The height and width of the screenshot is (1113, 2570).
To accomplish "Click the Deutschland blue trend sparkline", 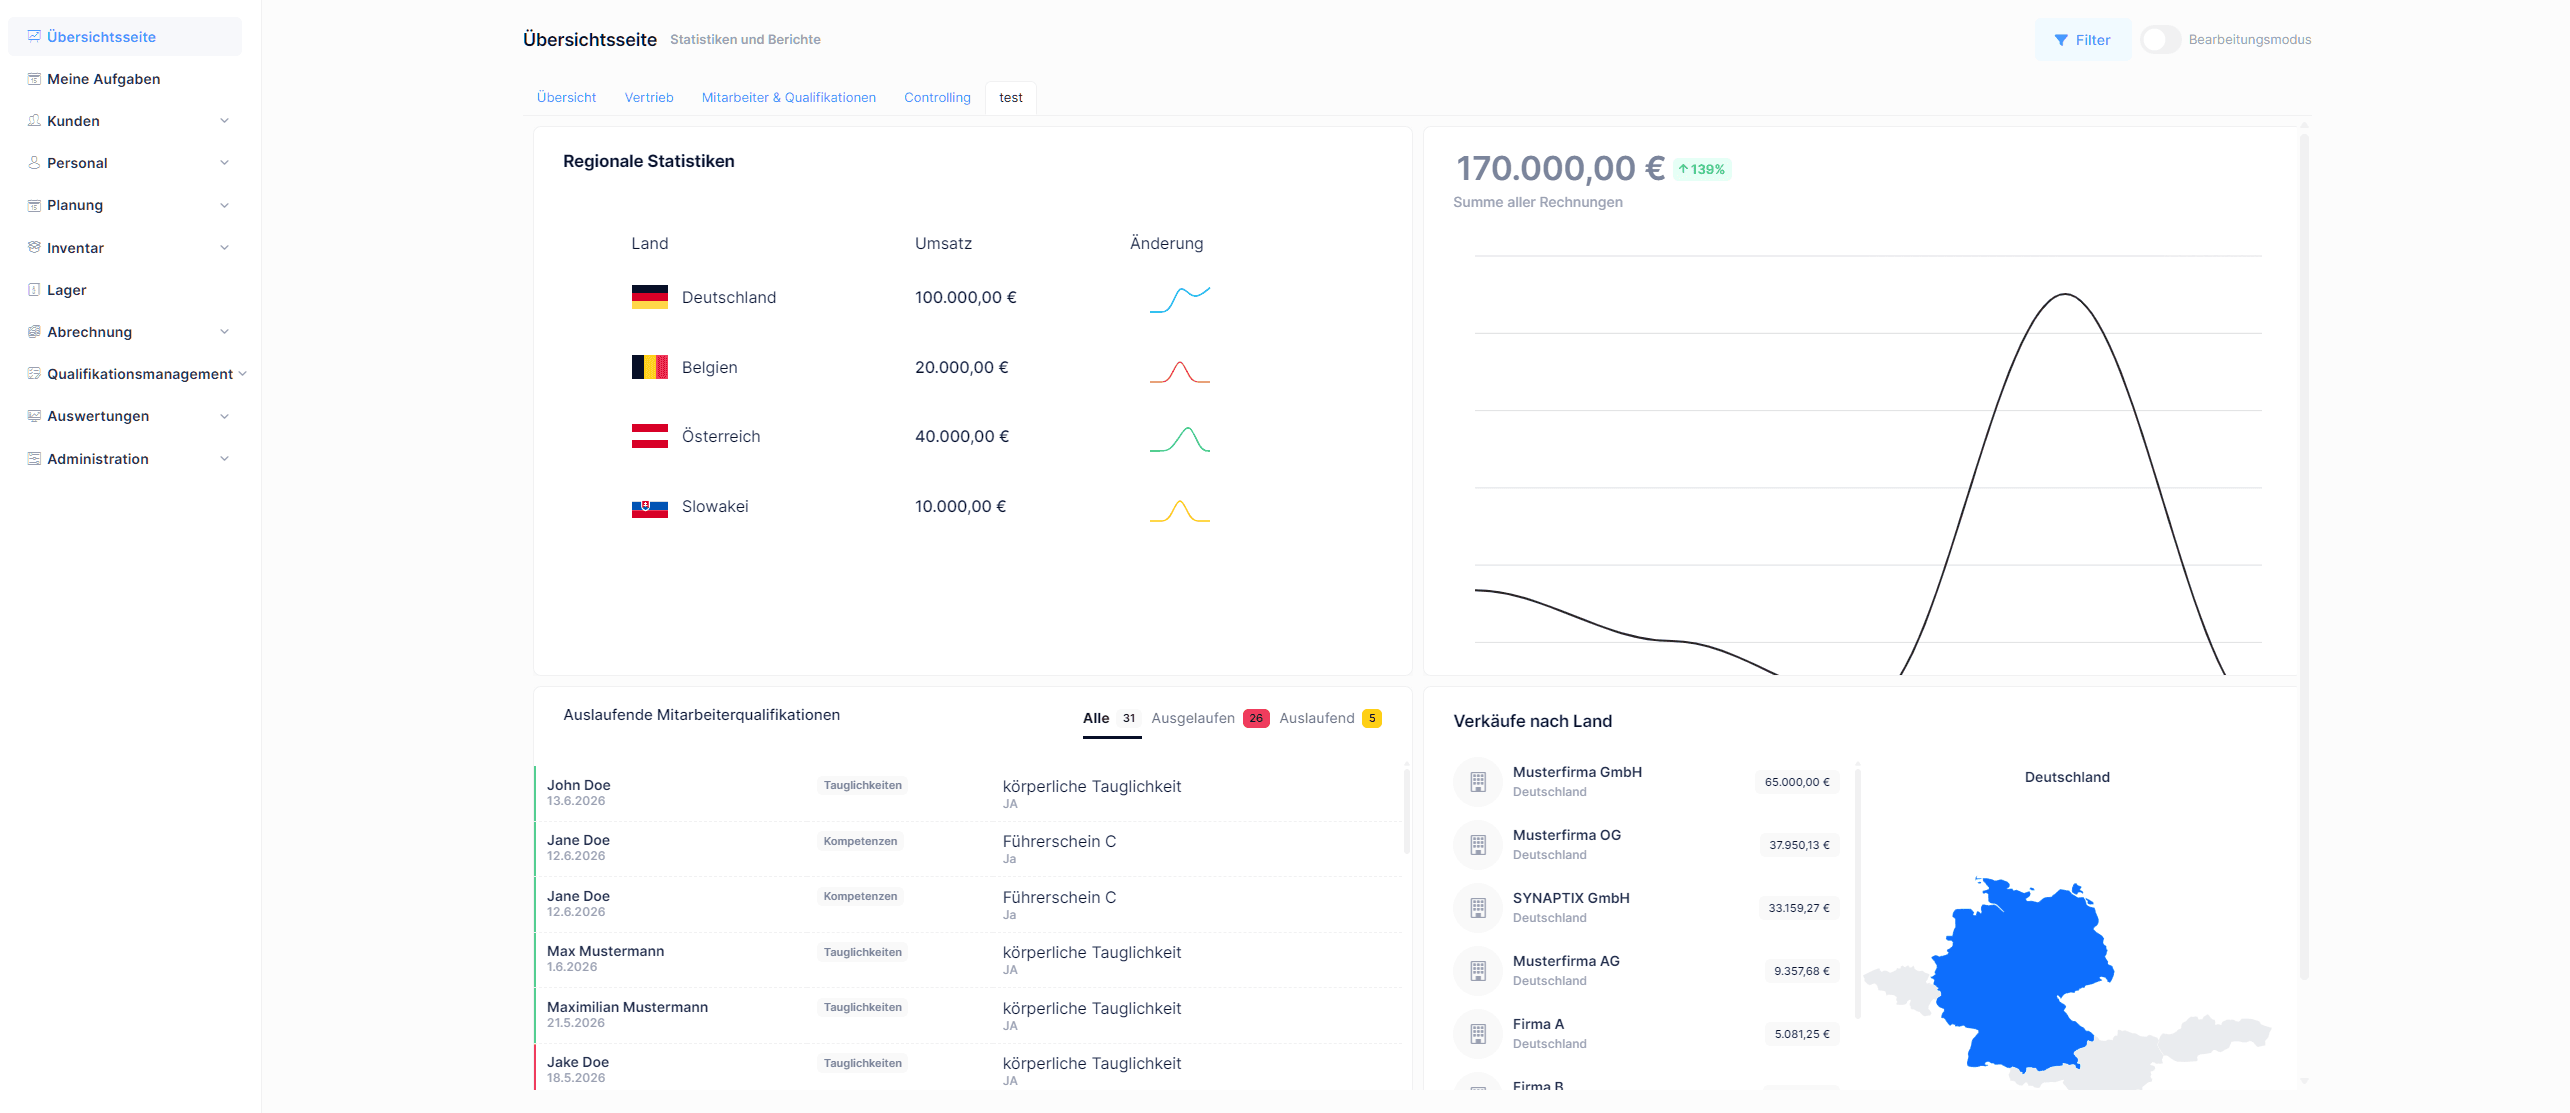I will pyautogui.click(x=1180, y=299).
